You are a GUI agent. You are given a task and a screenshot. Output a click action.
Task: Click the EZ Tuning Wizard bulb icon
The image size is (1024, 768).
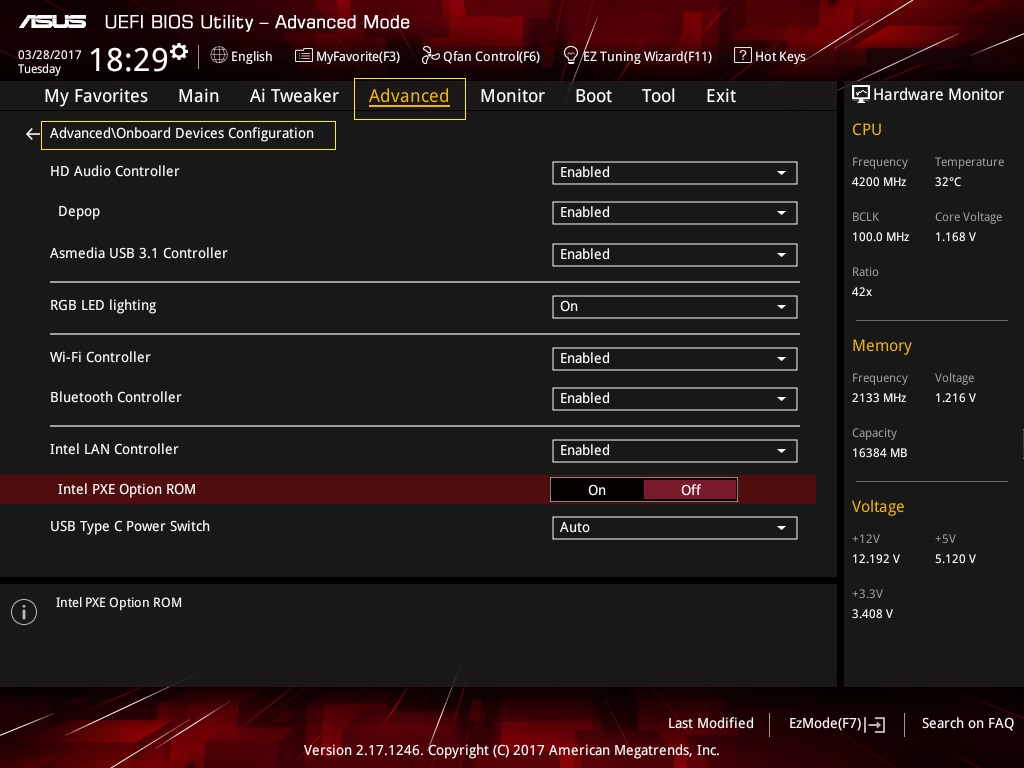pos(571,56)
